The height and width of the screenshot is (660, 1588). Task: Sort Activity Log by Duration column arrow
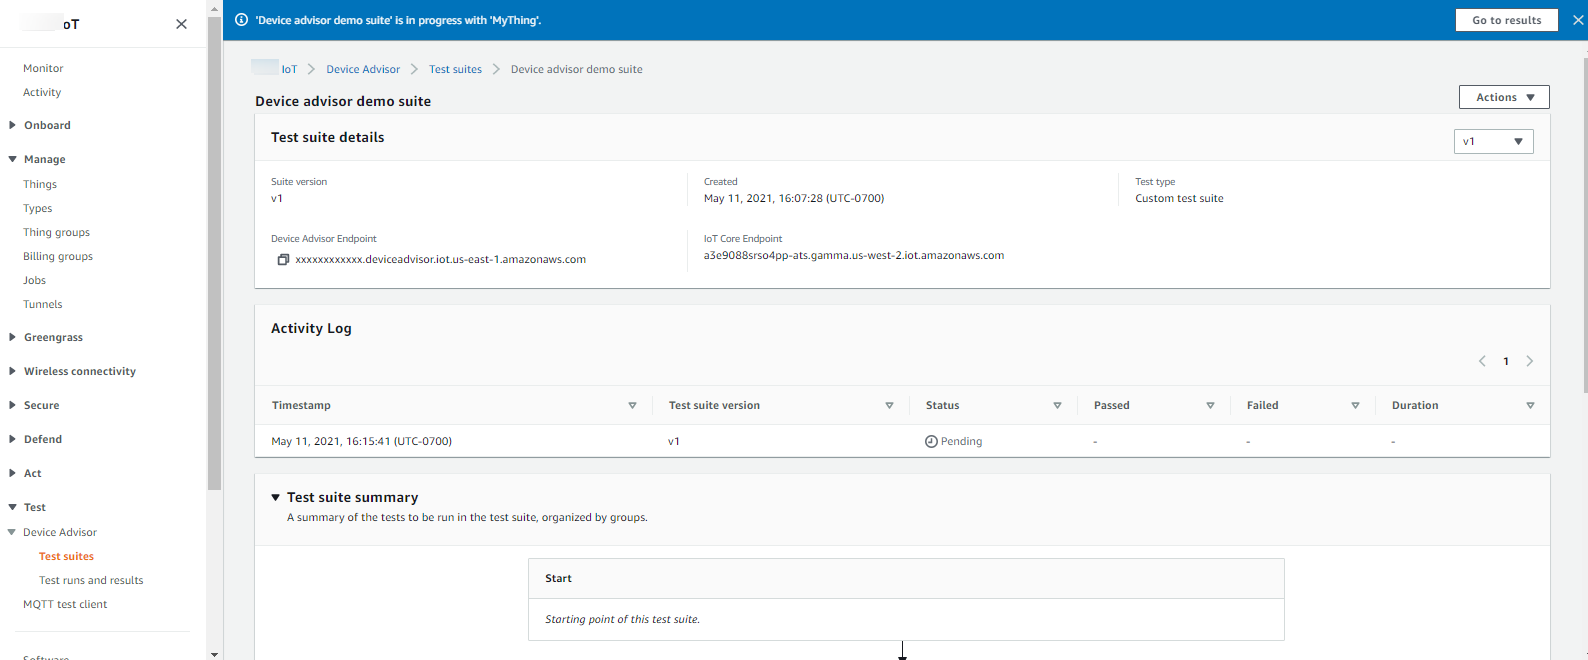click(1530, 406)
